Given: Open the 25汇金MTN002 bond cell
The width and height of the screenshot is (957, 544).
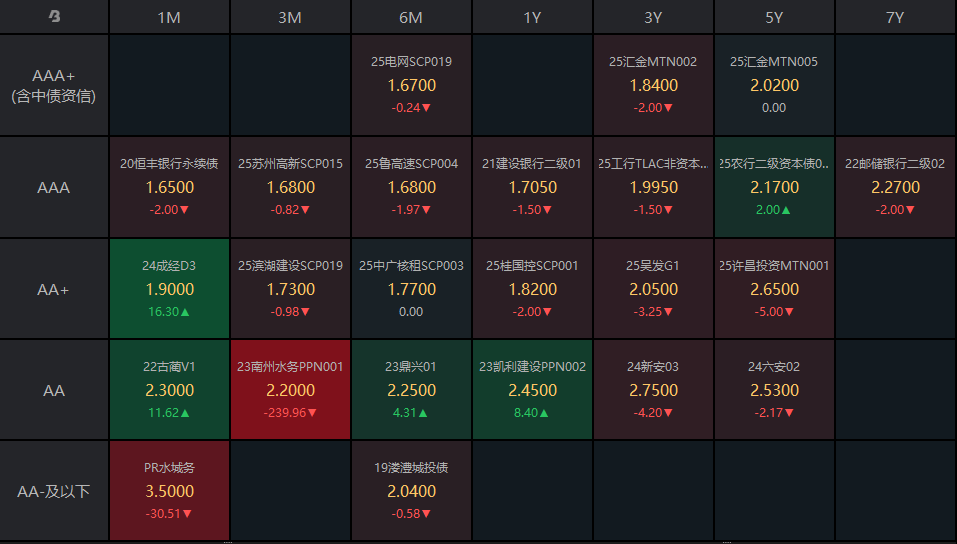Looking at the screenshot, I should tap(653, 85).
